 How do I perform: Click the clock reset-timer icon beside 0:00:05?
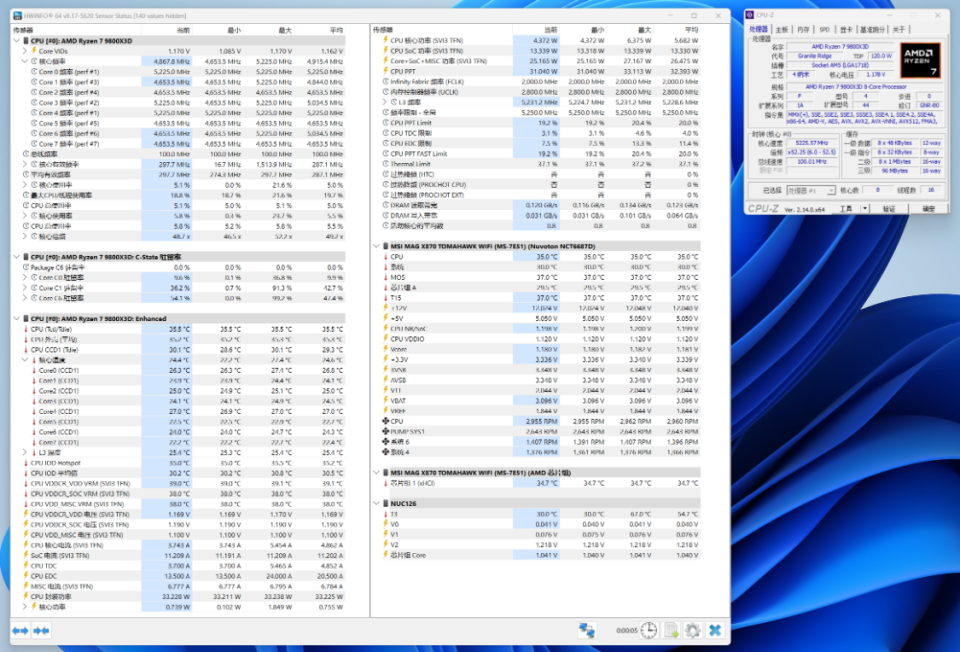(648, 630)
